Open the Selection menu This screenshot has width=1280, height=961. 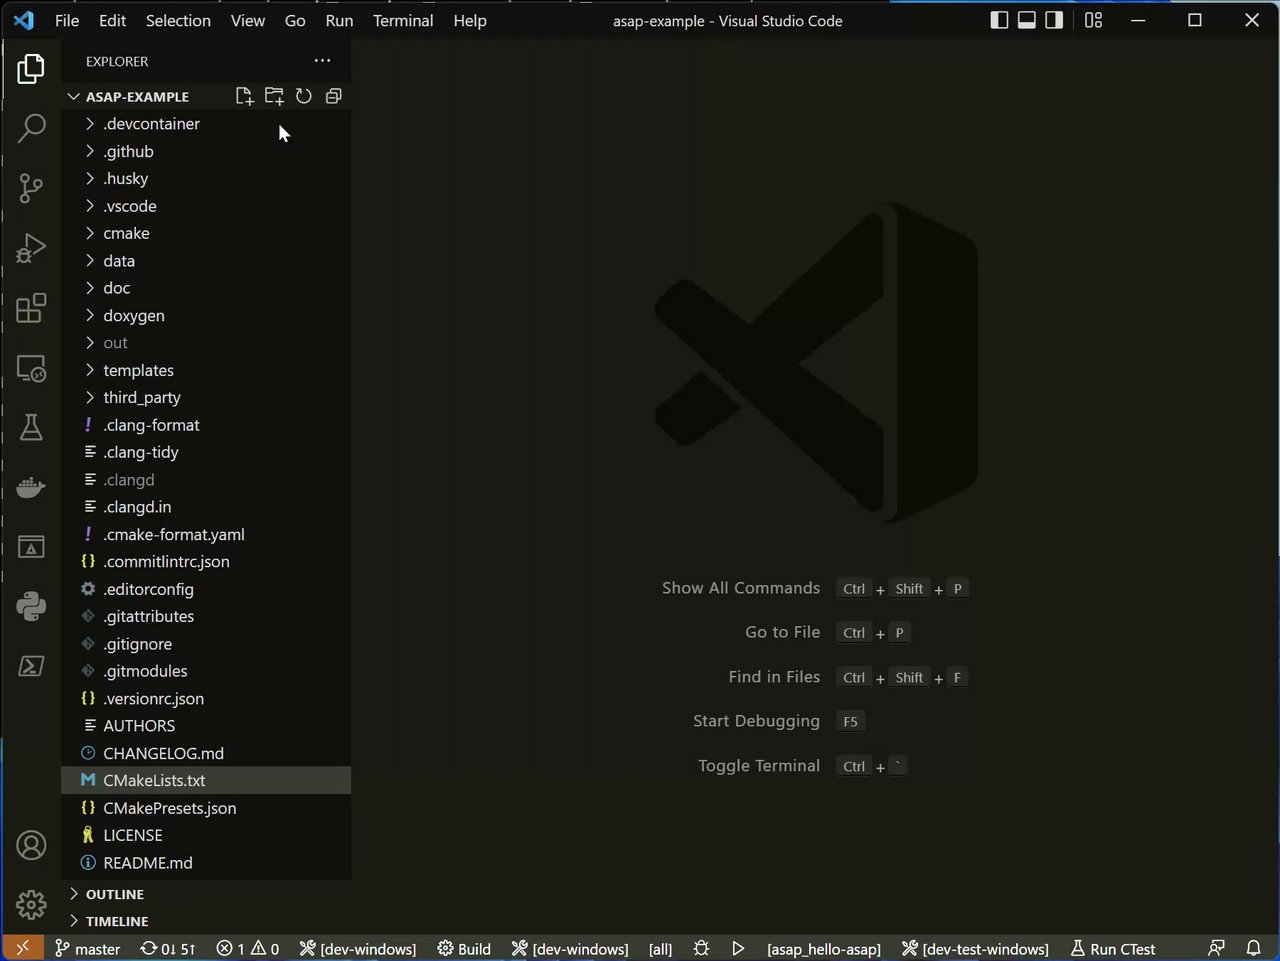pyautogui.click(x=178, y=20)
